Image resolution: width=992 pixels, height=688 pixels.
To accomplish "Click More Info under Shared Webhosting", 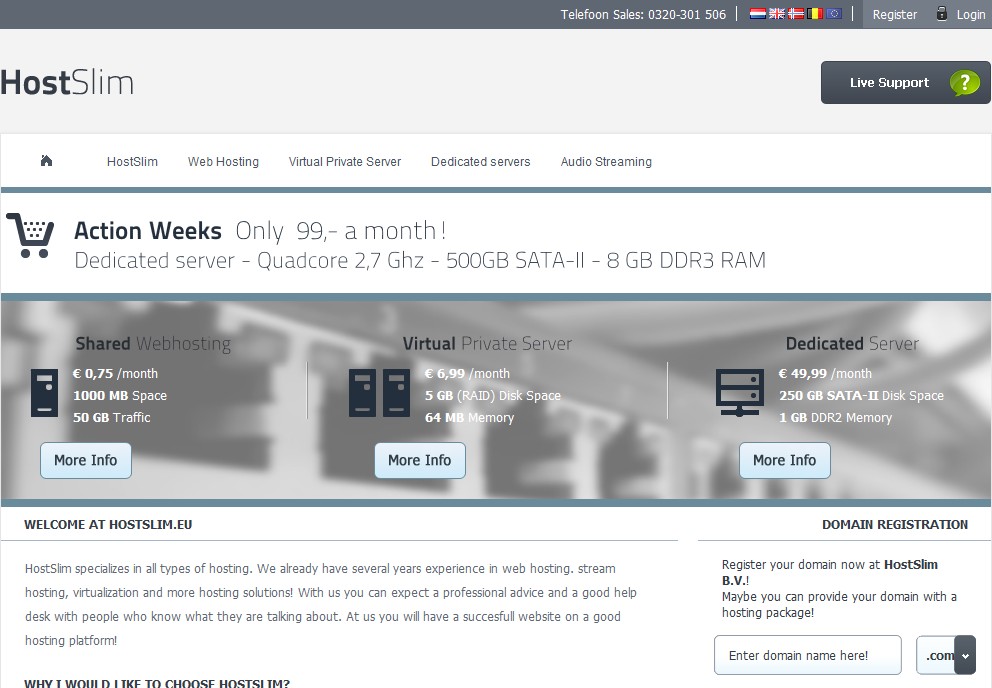I will coord(86,460).
